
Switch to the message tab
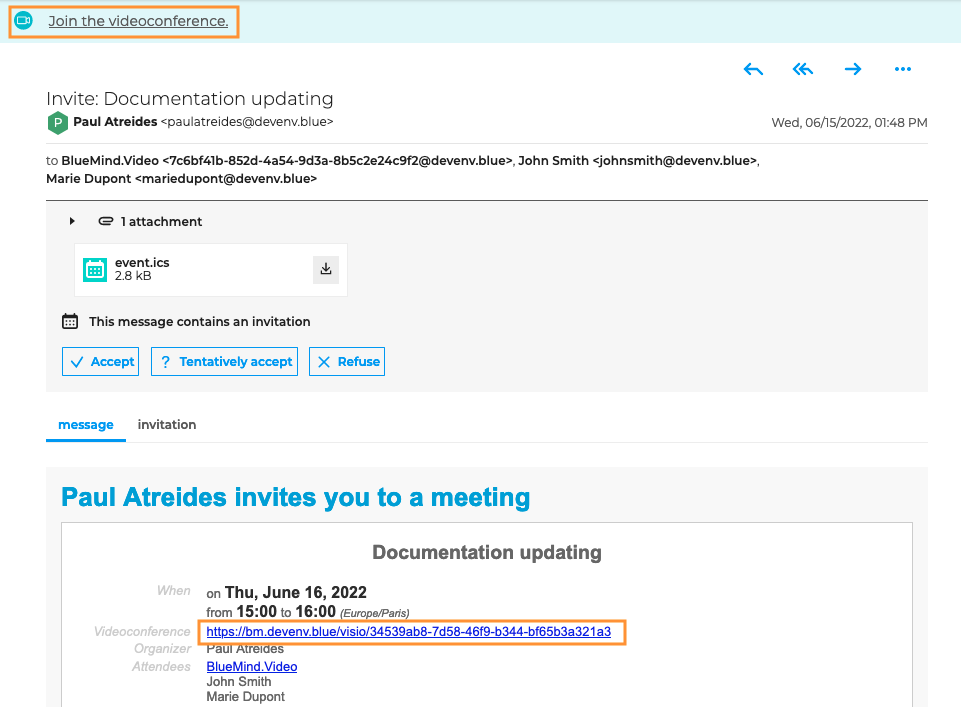coord(86,425)
